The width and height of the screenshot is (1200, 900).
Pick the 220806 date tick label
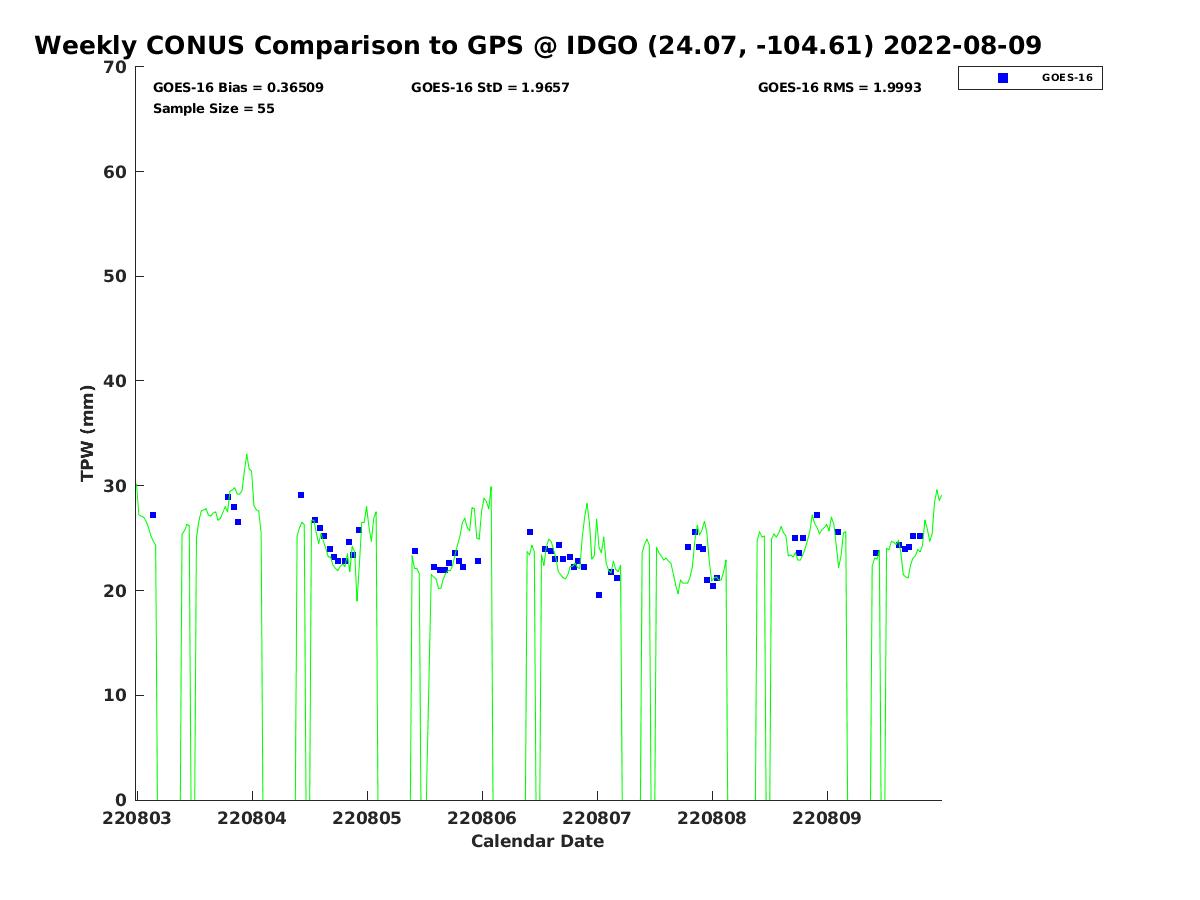coord(482,818)
